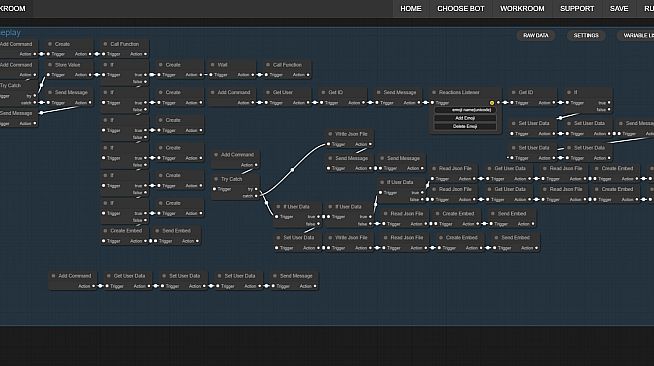Go to CHOOSE BOT

click(460, 8)
